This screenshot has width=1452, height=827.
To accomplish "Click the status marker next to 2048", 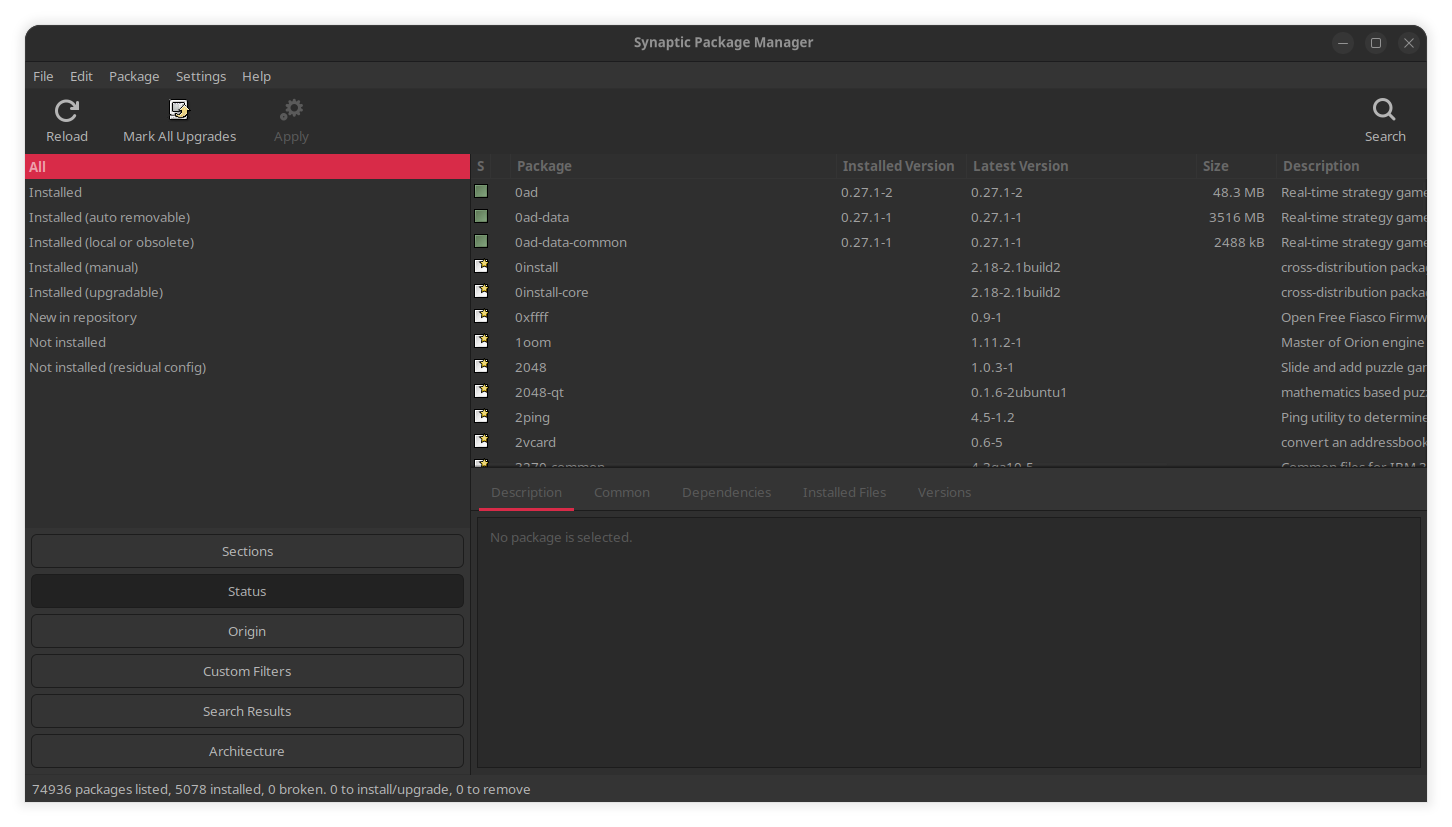I will (x=481, y=367).
